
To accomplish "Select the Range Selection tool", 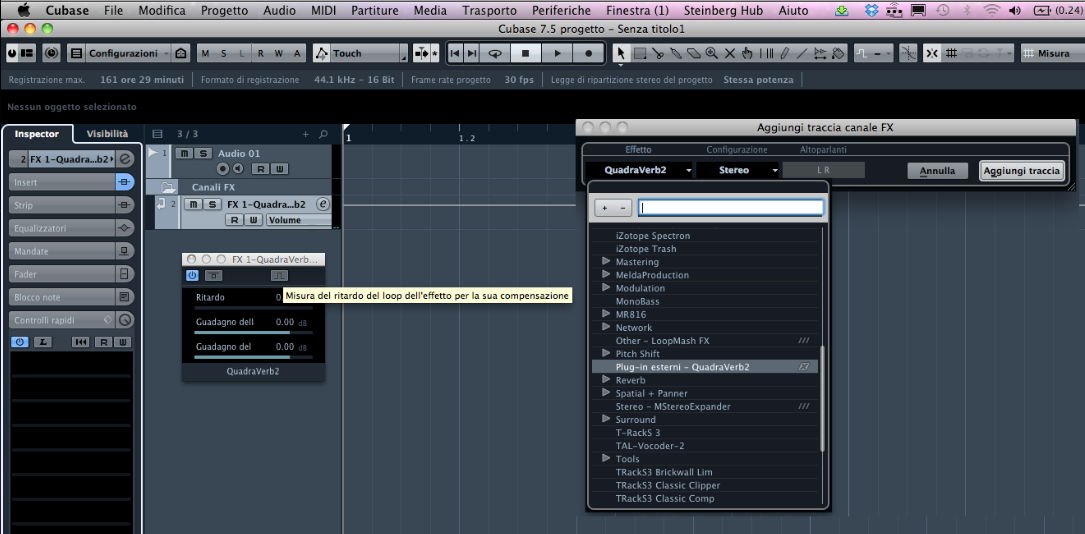I will [x=639, y=53].
